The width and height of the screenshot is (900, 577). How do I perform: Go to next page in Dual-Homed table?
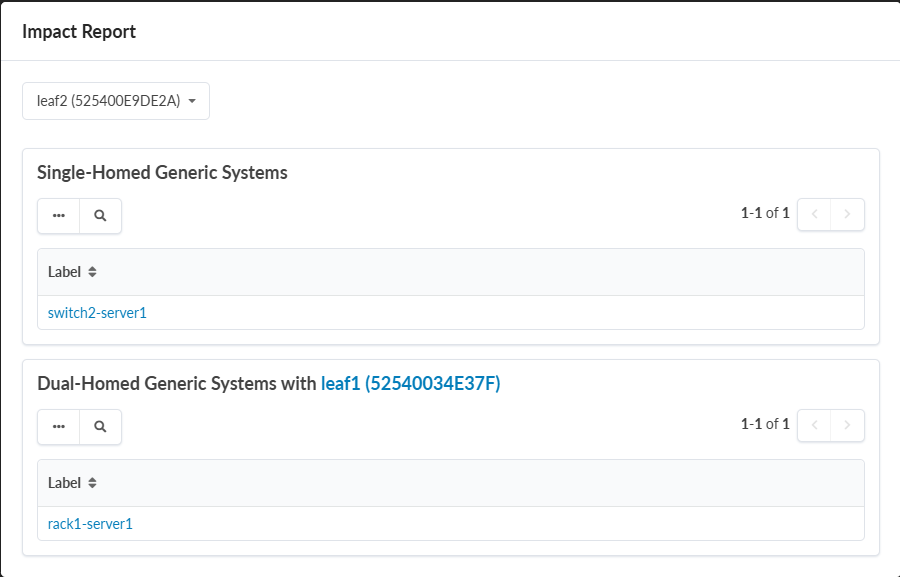click(x=847, y=425)
